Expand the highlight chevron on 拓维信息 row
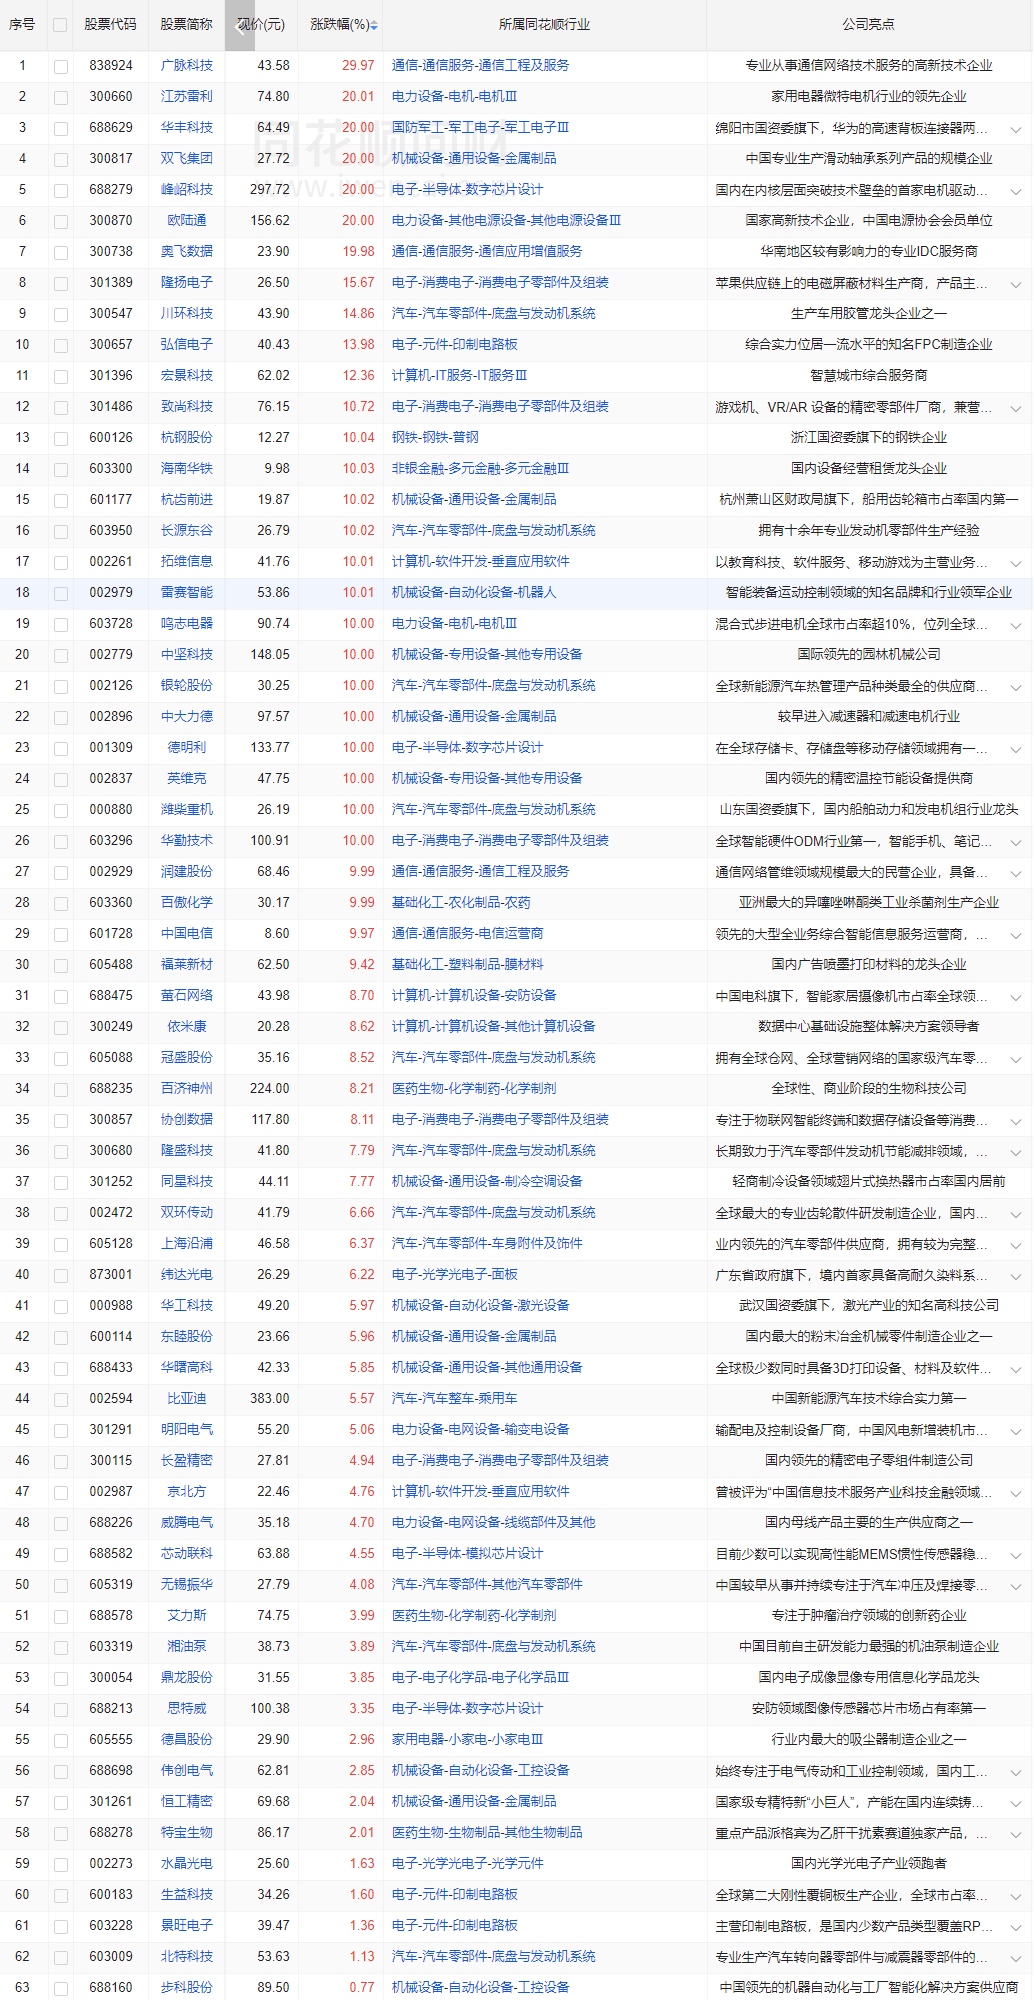 pyautogui.click(x=1016, y=563)
